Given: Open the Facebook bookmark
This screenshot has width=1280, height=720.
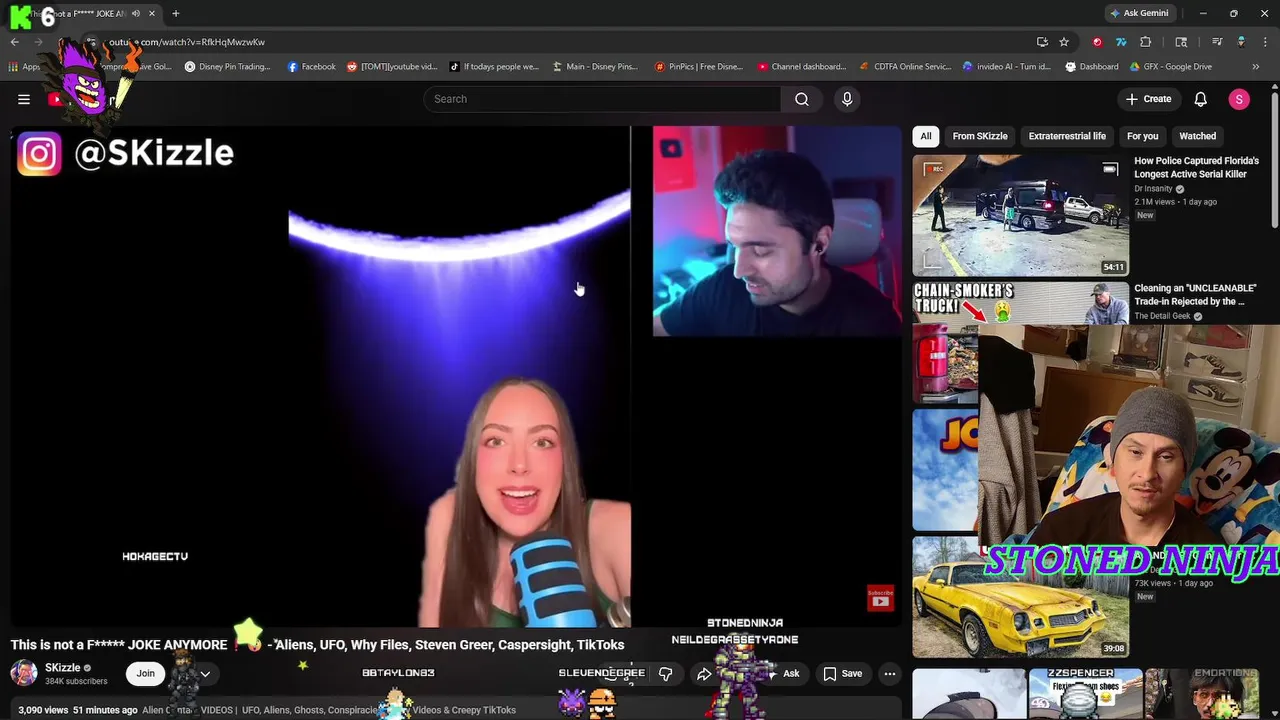Looking at the screenshot, I should click(x=312, y=67).
